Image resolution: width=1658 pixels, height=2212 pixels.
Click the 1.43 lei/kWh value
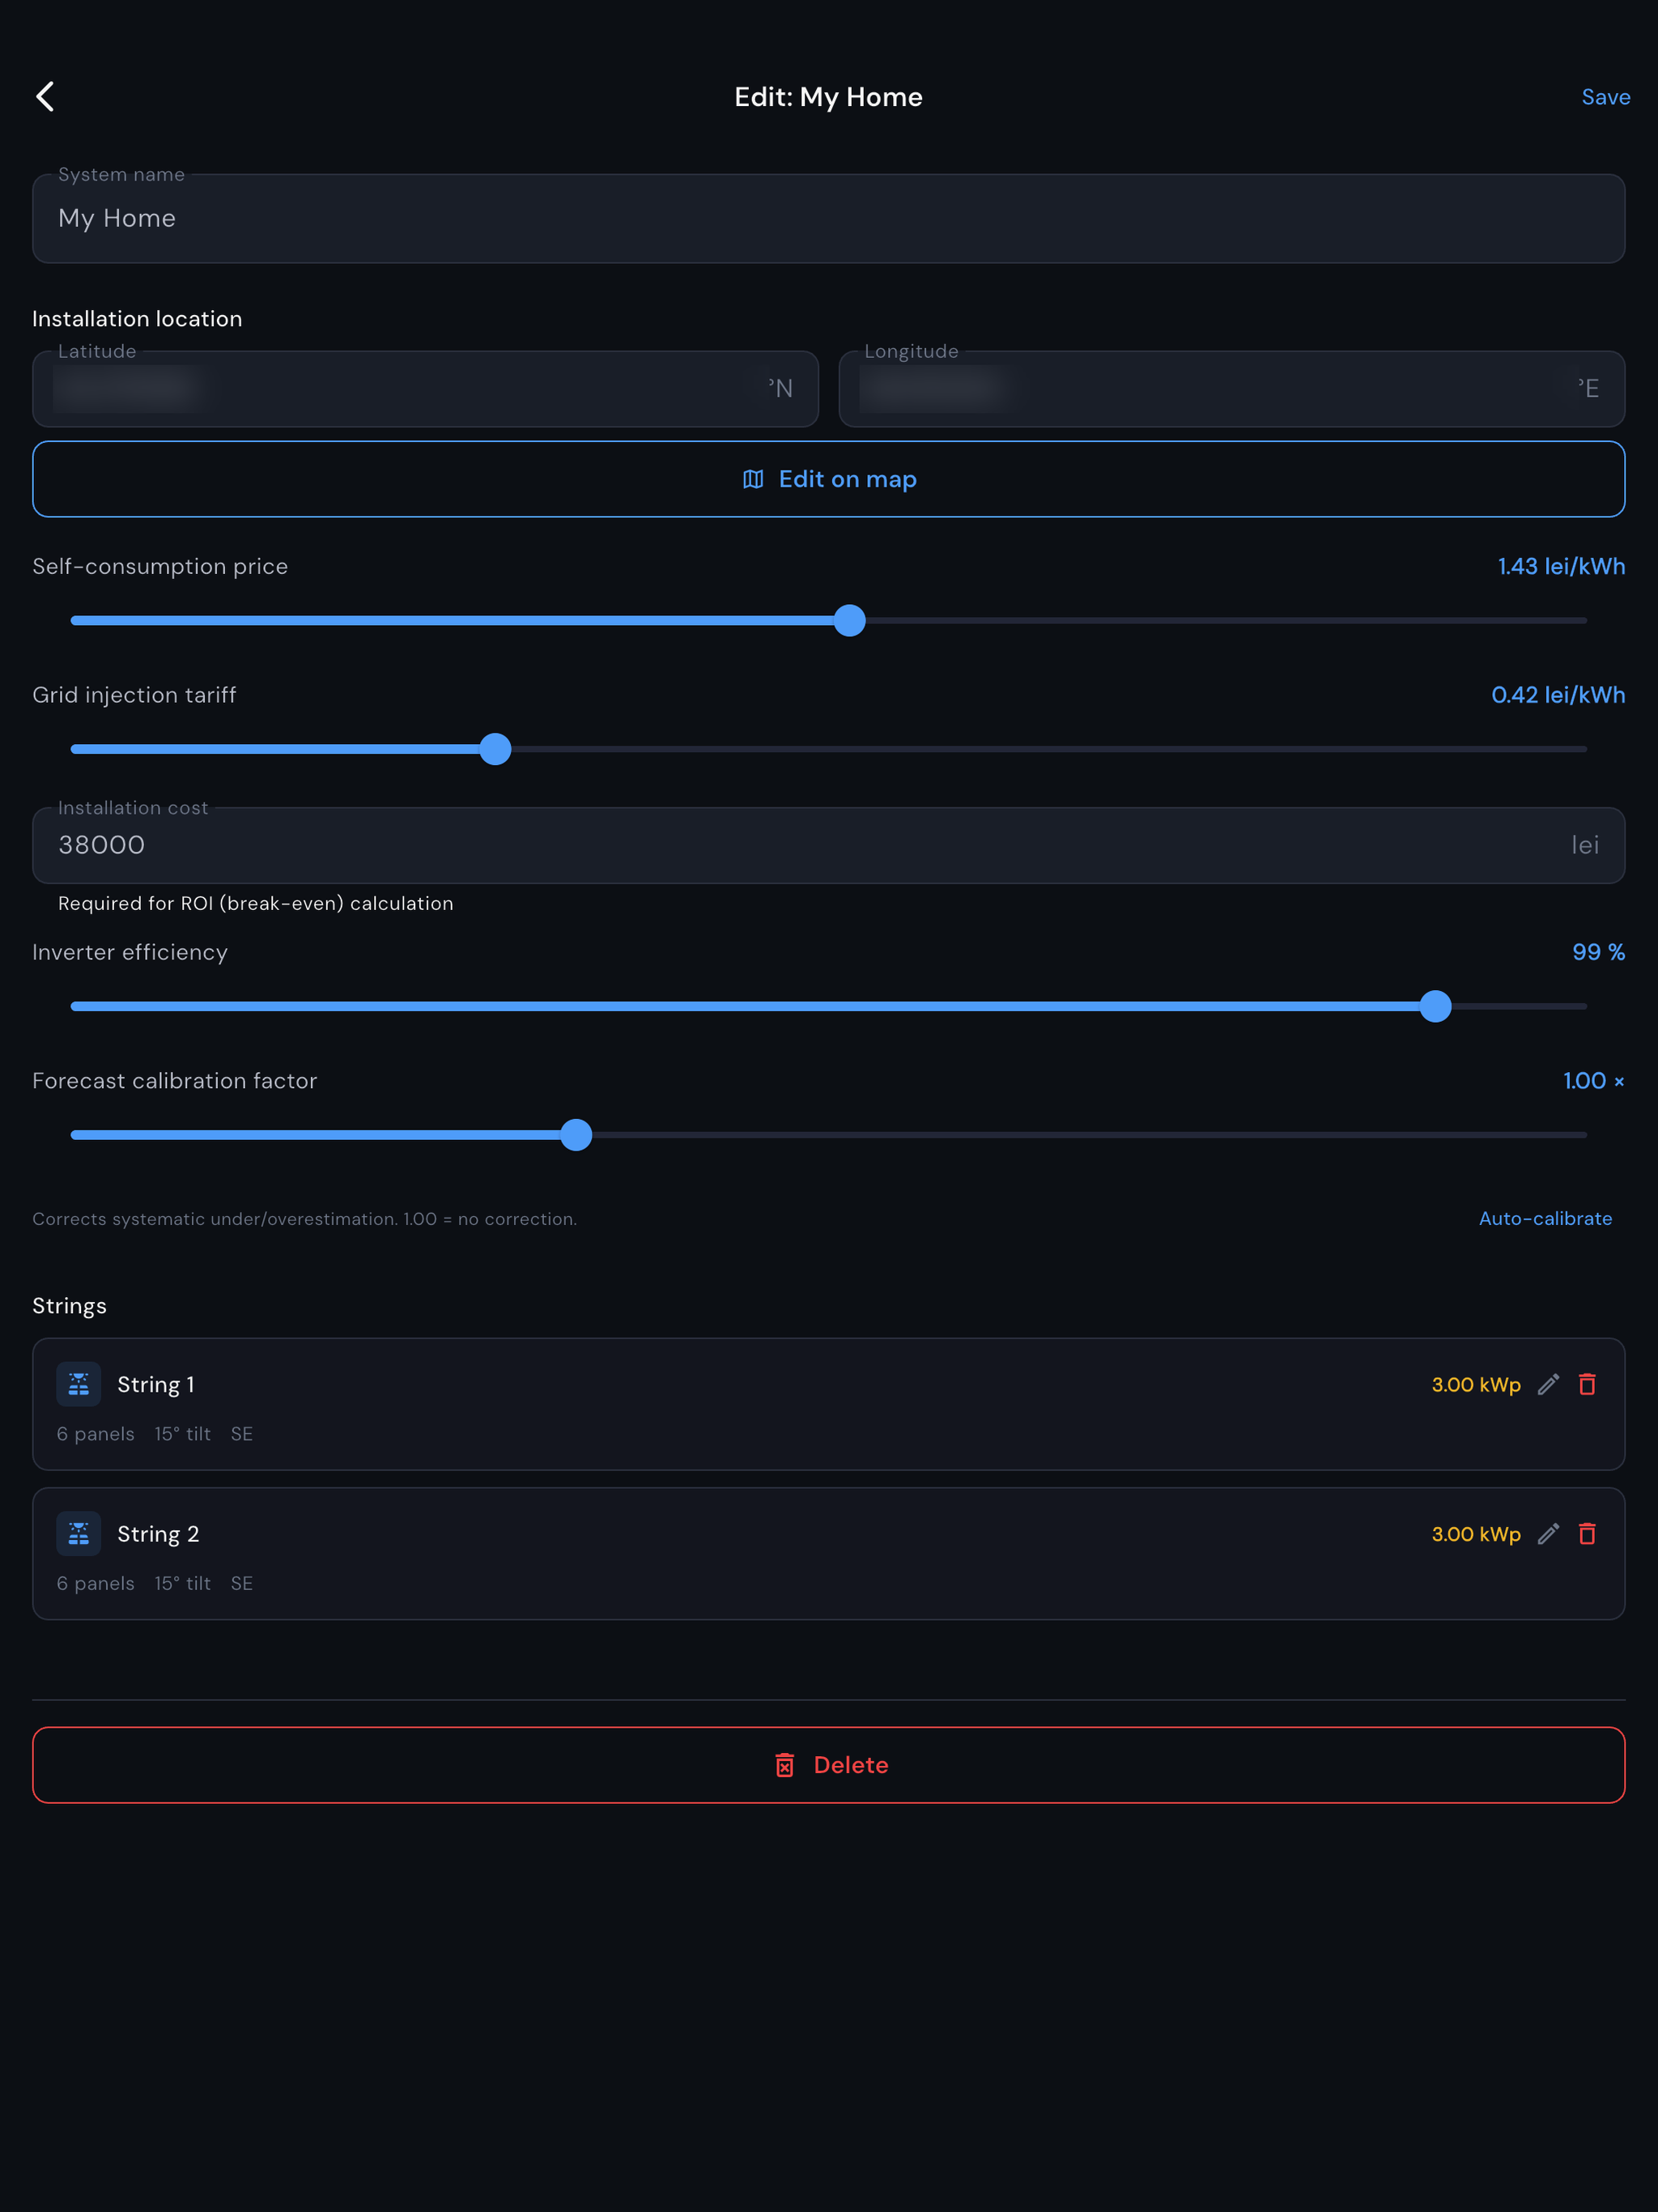pos(1561,567)
